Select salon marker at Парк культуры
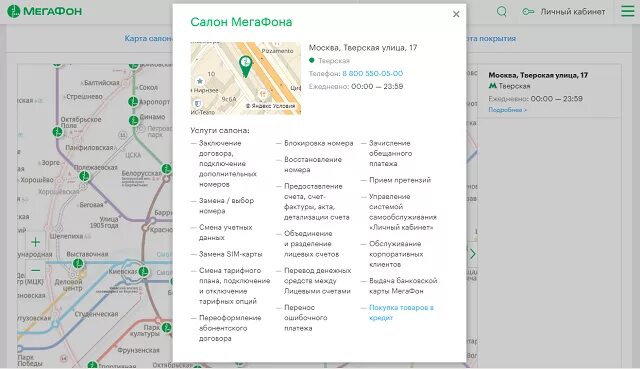Screen dimensions: 640x369 click(167, 327)
